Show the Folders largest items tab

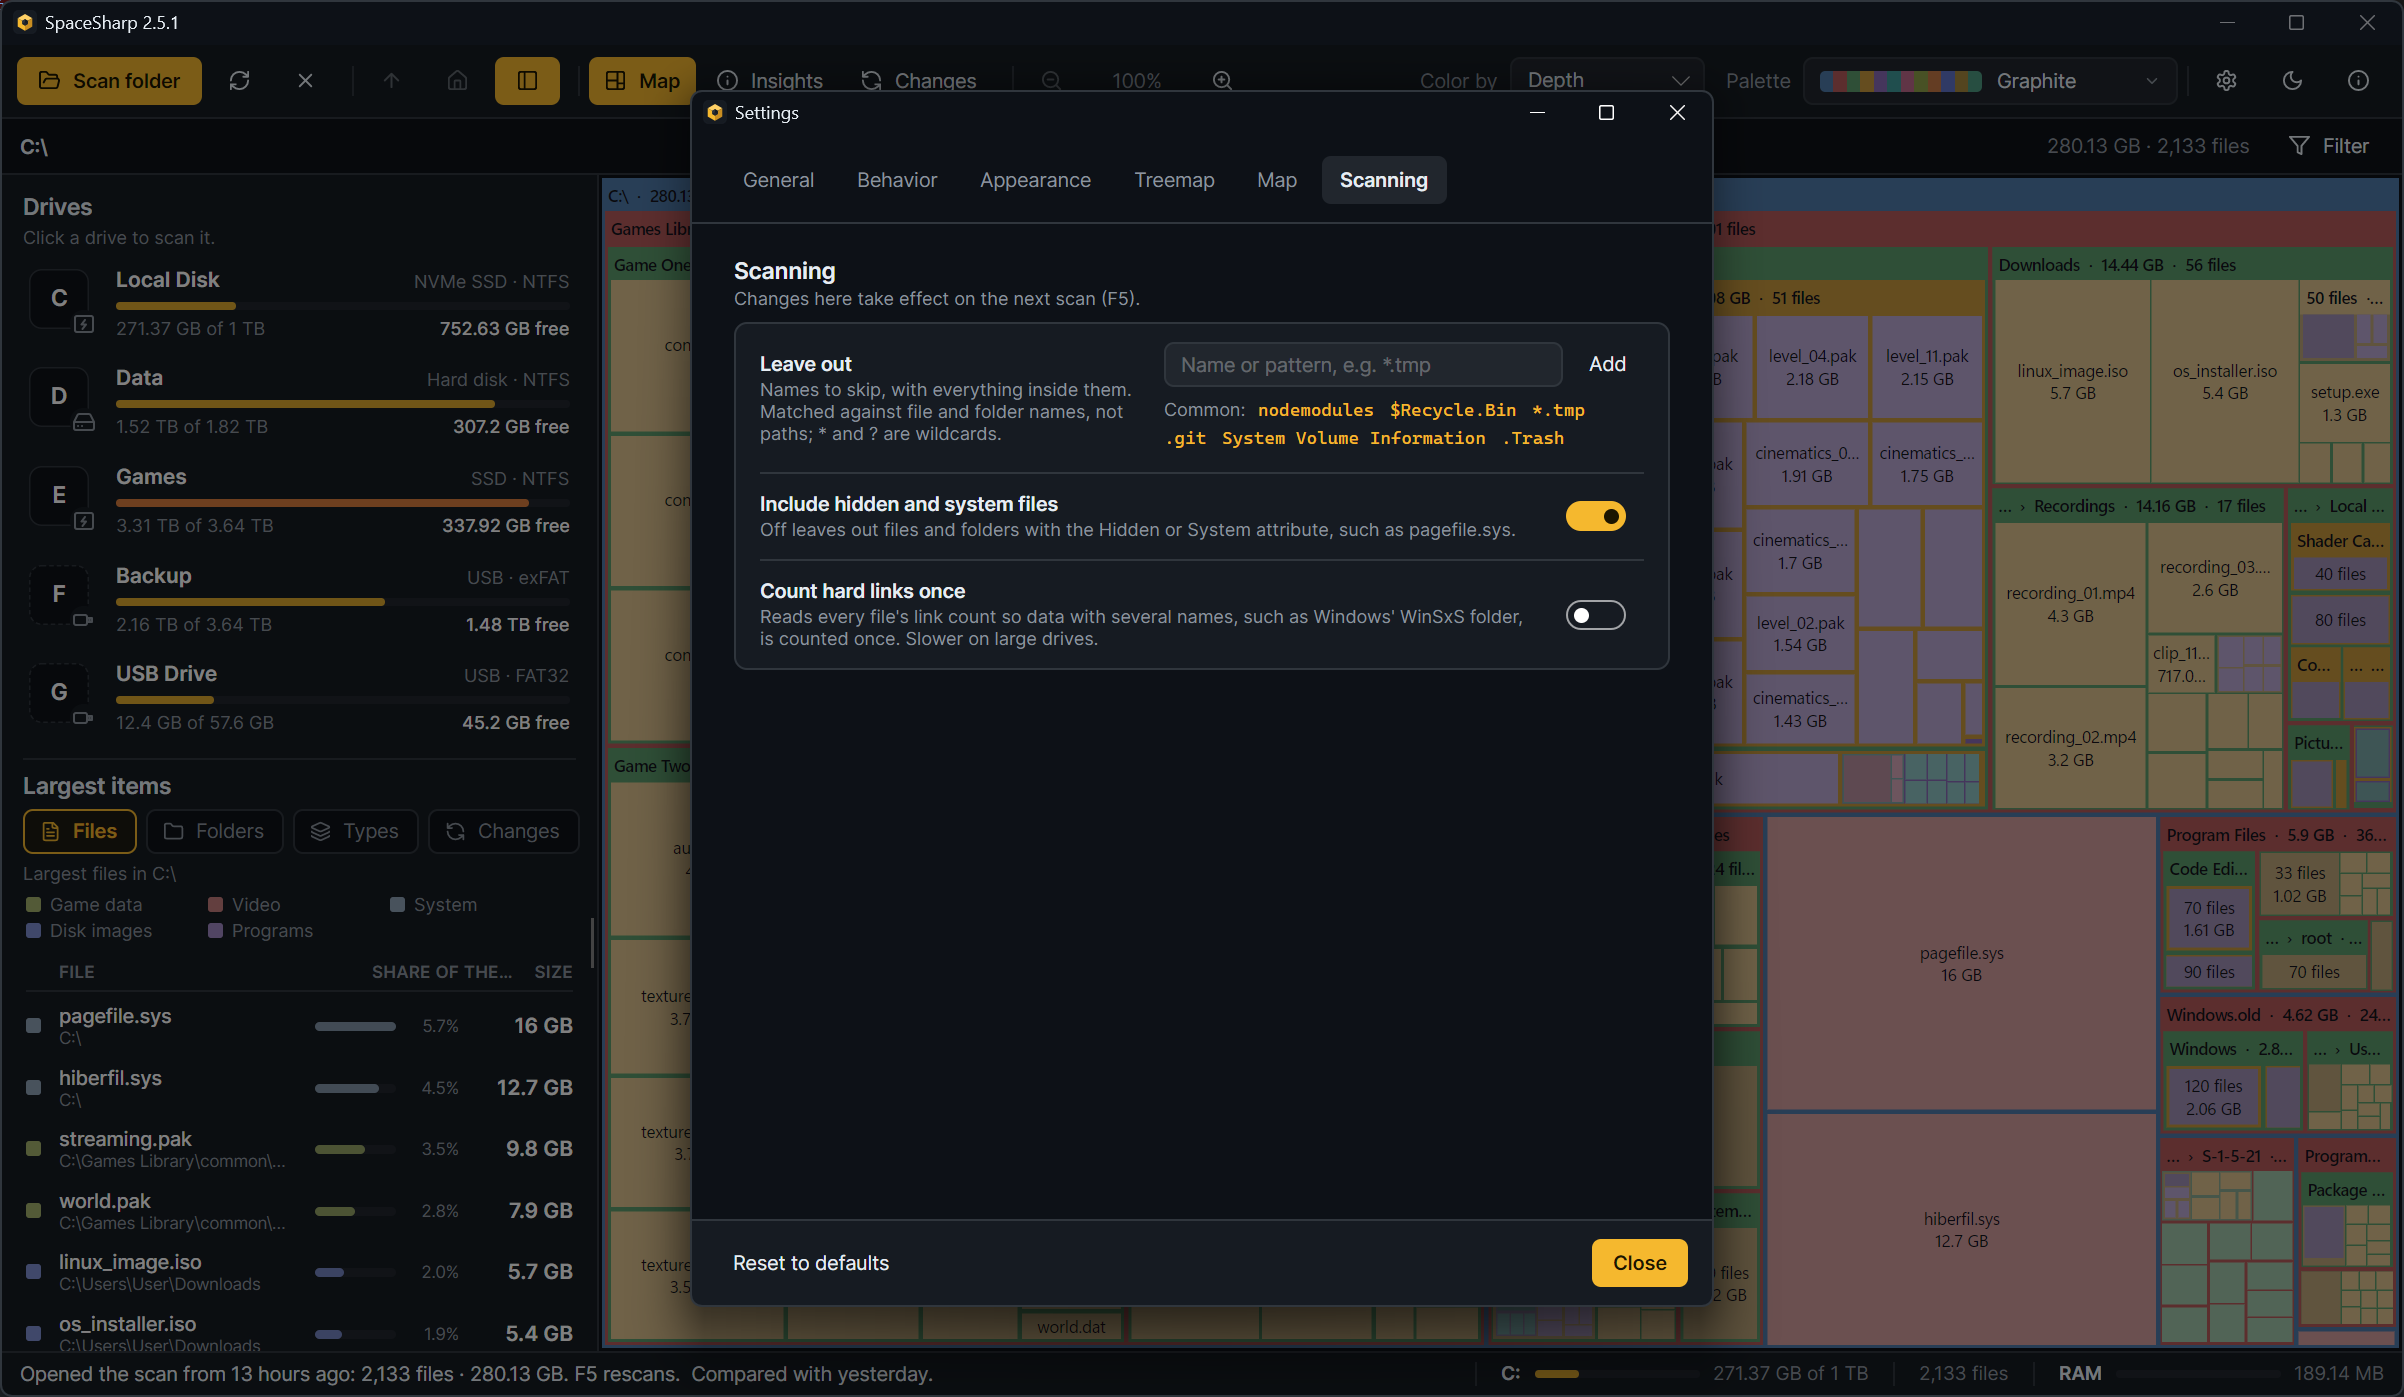(x=214, y=832)
